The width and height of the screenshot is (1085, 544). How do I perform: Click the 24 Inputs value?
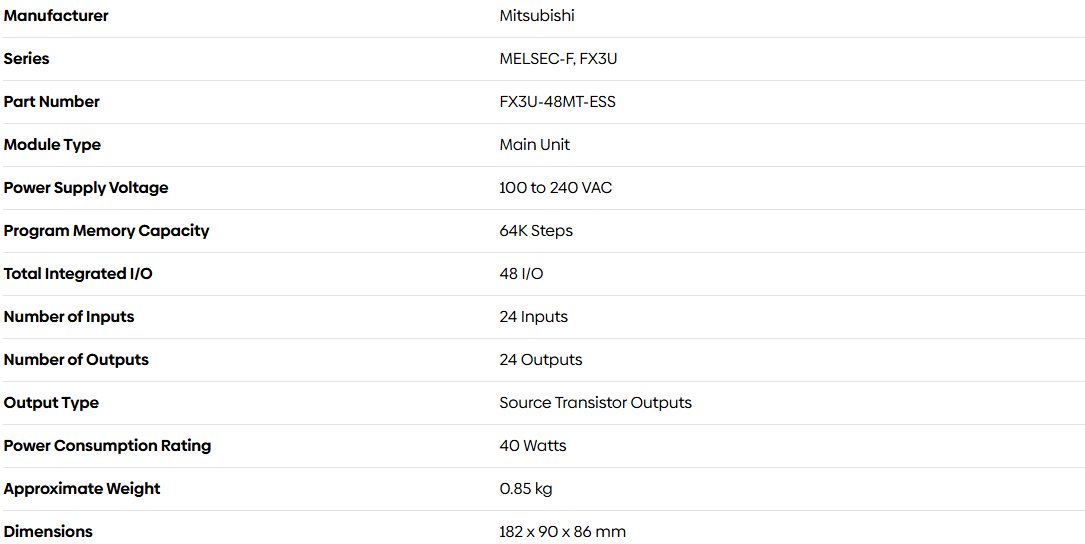point(533,317)
